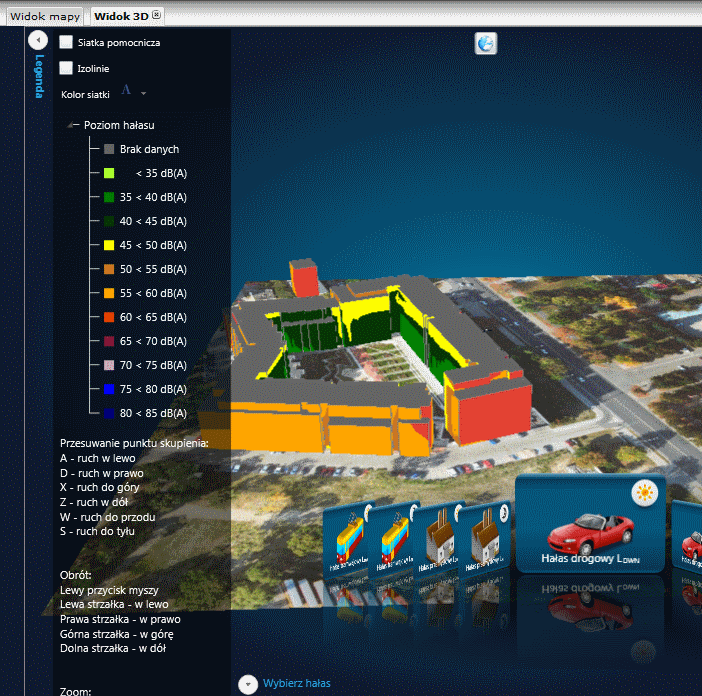Select the '55 < 60 dB(A)' legend label
The height and width of the screenshot is (696, 702).
[153, 293]
